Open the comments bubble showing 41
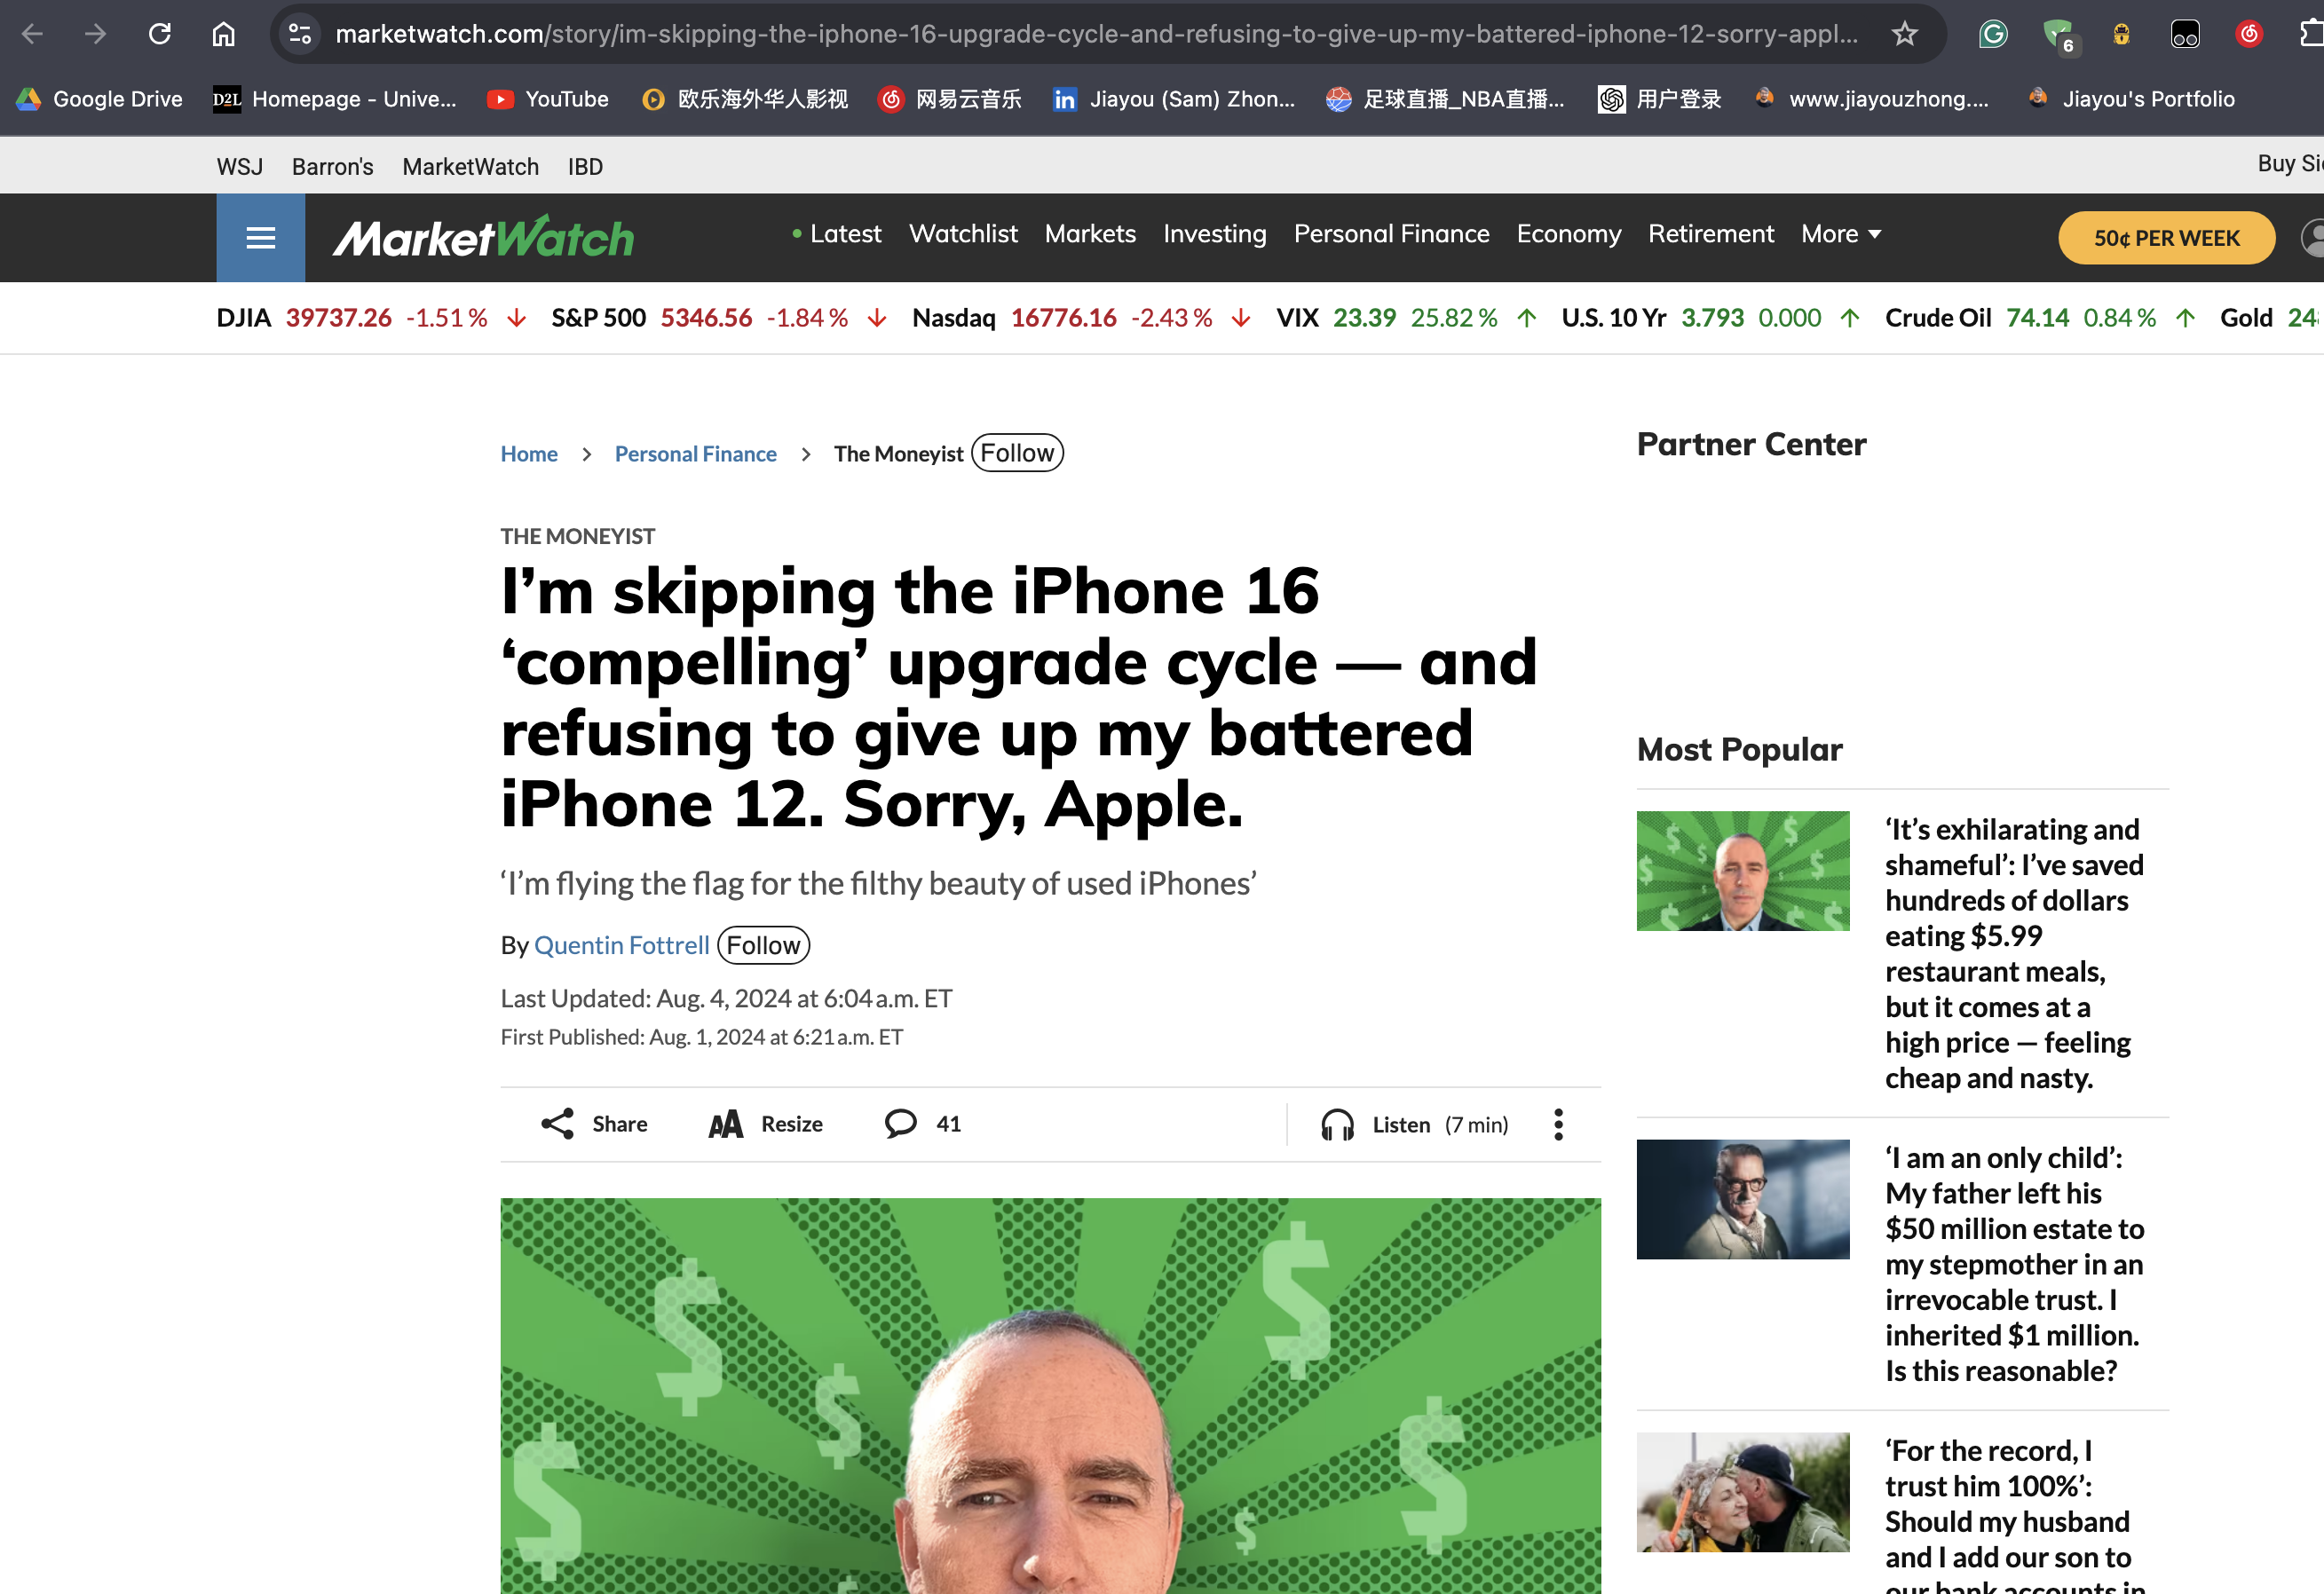2324x1594 pixels. [x=900, y=1124]
